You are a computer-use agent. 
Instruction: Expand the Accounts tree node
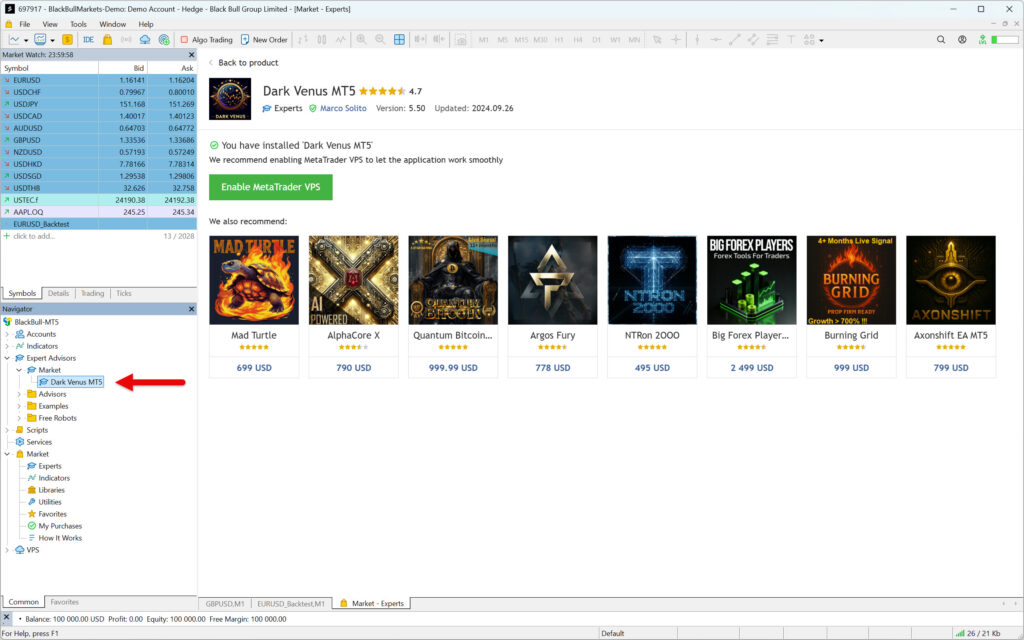pyautogui.click(x=7, y=334)
